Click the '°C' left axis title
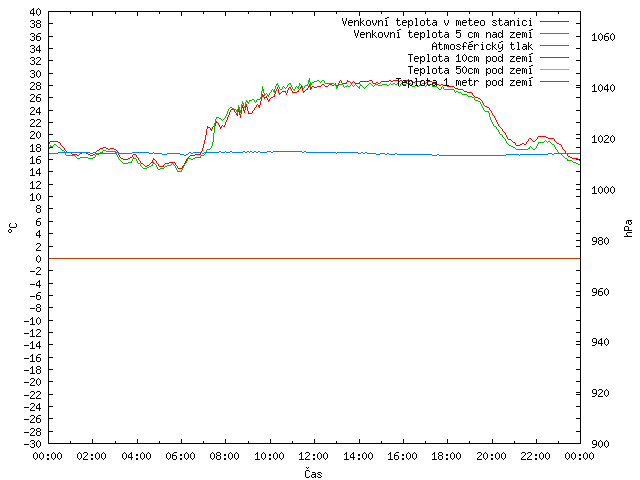The height and width of the screenshot is (480, 640). click(x=13, y=228)
